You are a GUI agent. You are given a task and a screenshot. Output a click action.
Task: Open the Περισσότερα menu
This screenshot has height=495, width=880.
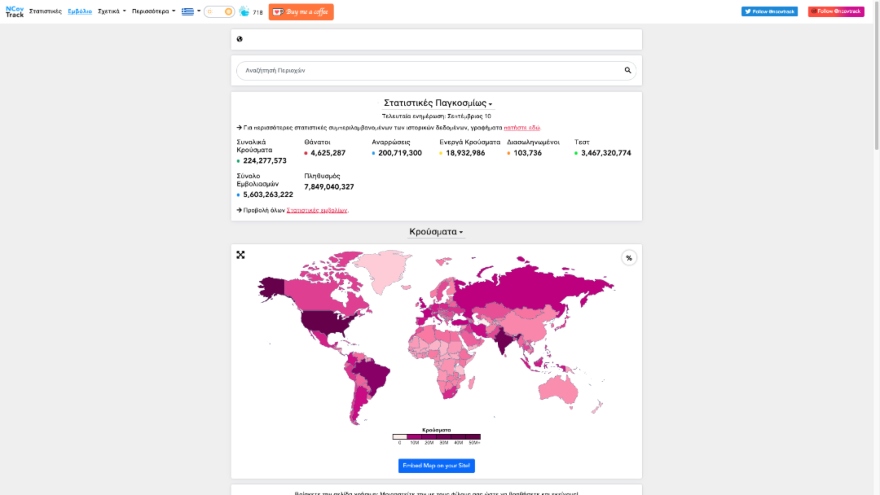[x=153, y=11]
